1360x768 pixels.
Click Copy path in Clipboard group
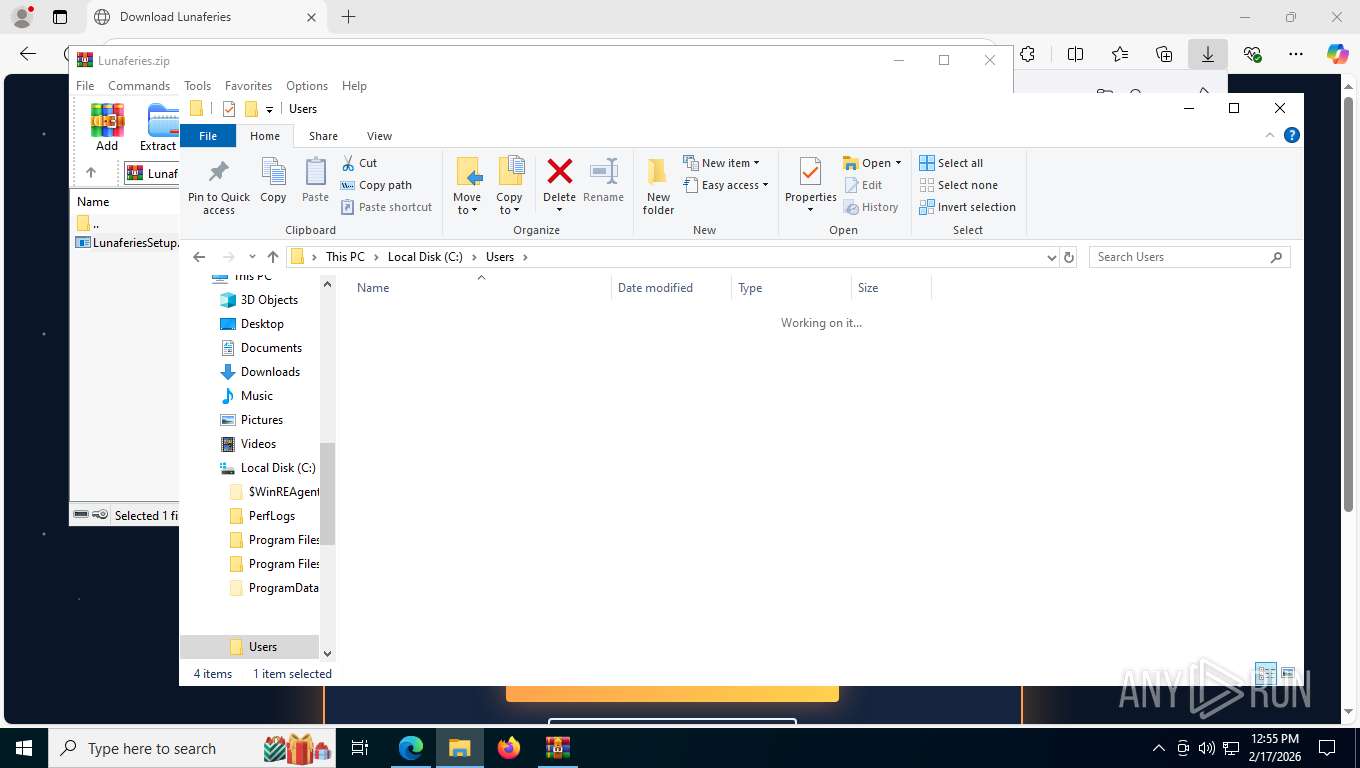click(376, 185)
